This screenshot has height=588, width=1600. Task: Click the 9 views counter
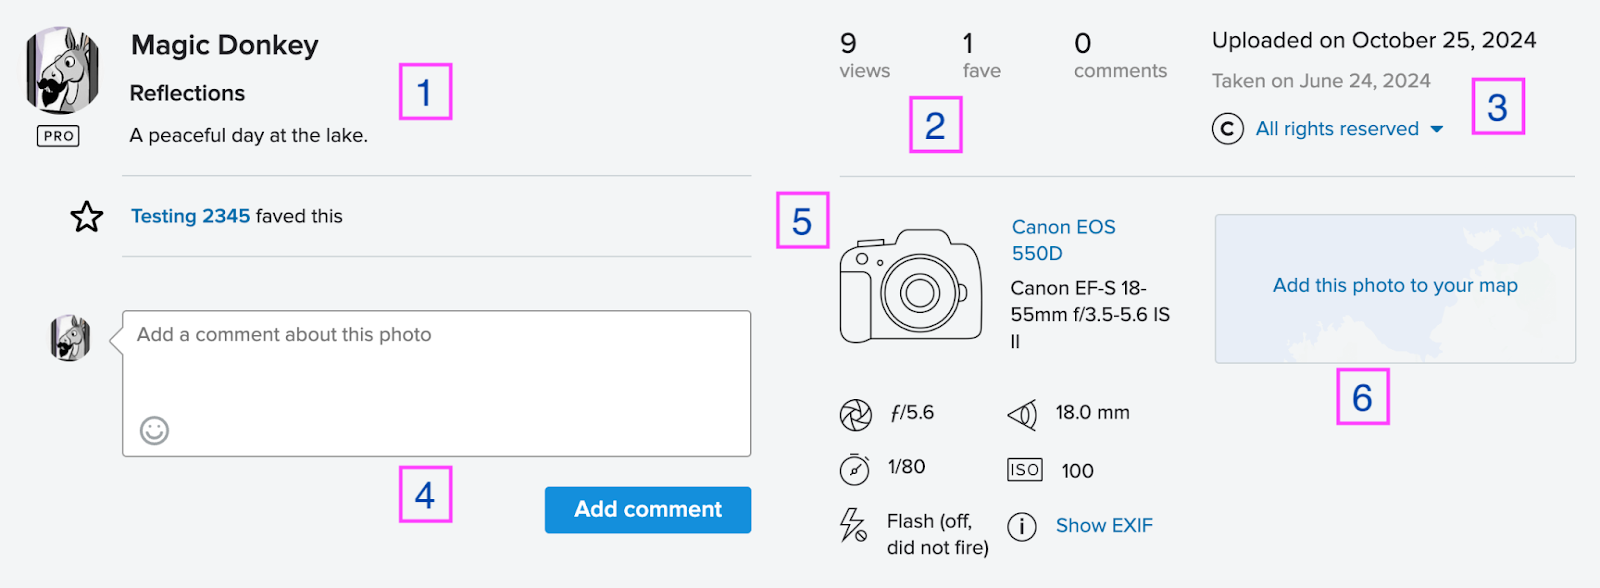pos(864,56)
